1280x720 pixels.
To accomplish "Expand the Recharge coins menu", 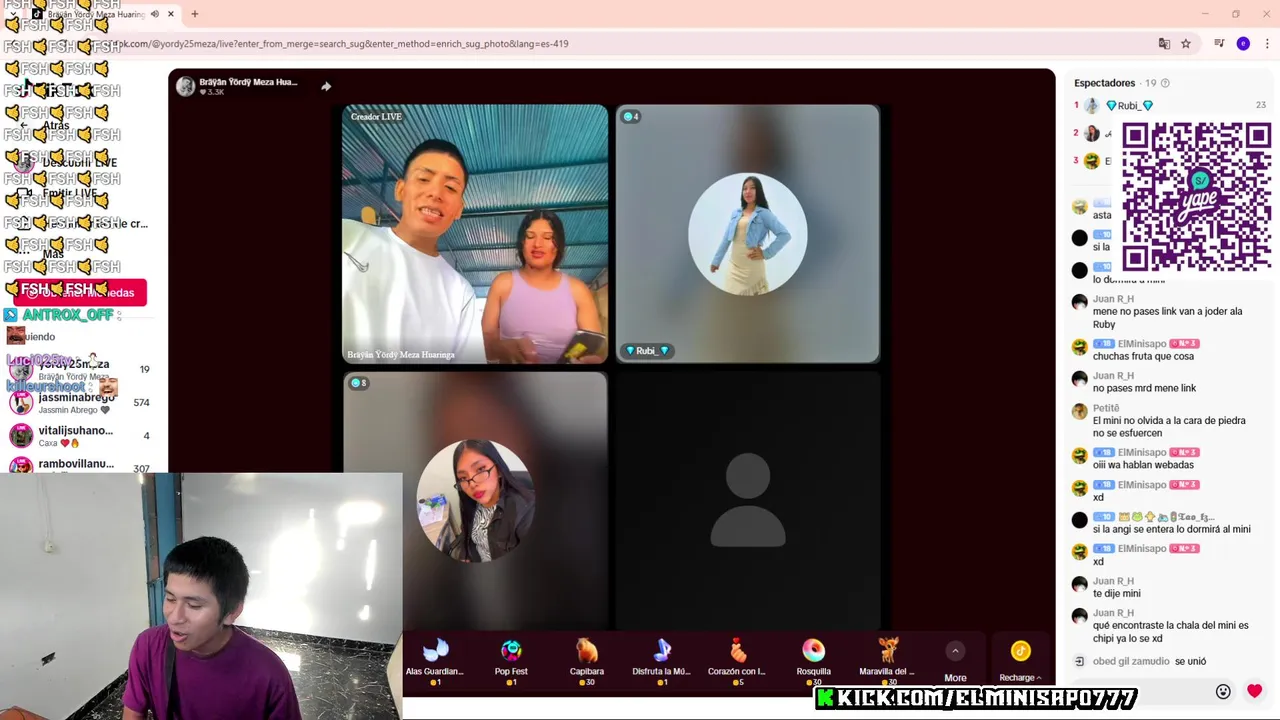I will point(1020,662).
